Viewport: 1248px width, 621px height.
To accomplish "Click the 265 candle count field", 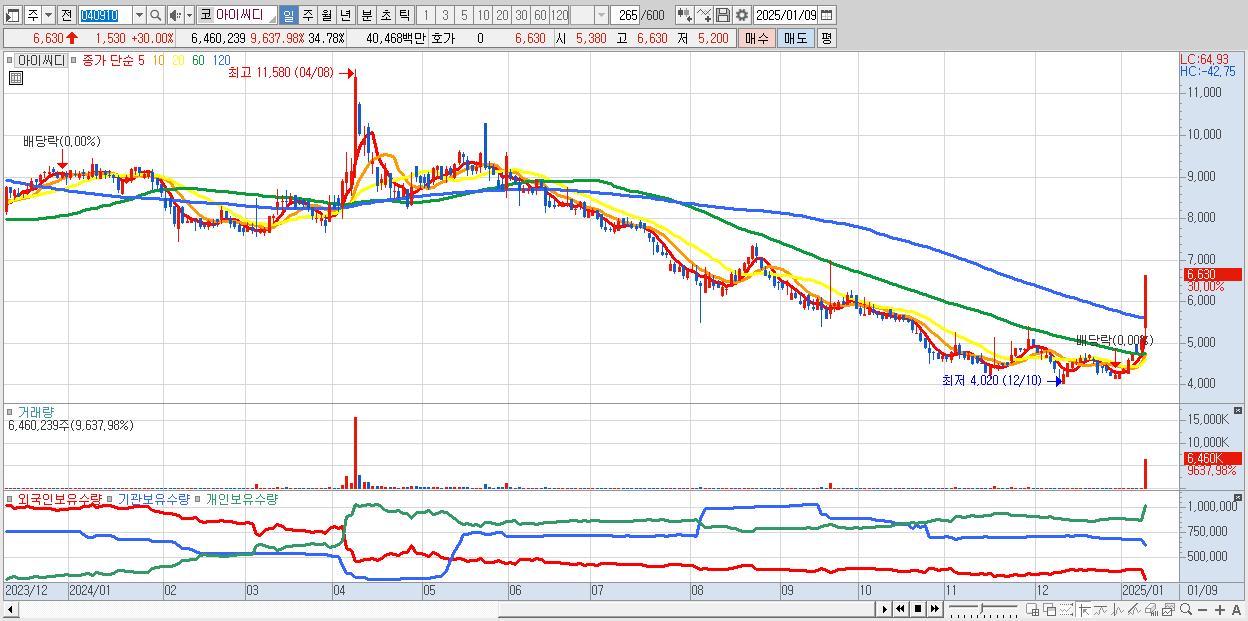I will 626,15.
